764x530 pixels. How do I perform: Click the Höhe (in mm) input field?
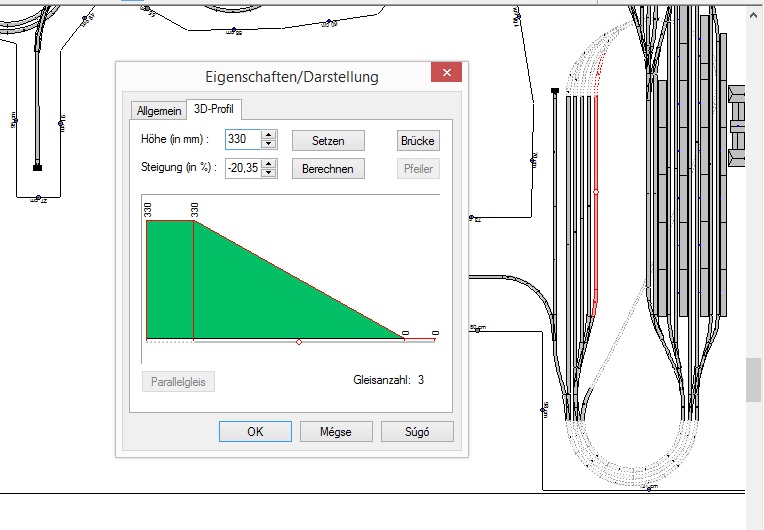click(x=242, y=140)
